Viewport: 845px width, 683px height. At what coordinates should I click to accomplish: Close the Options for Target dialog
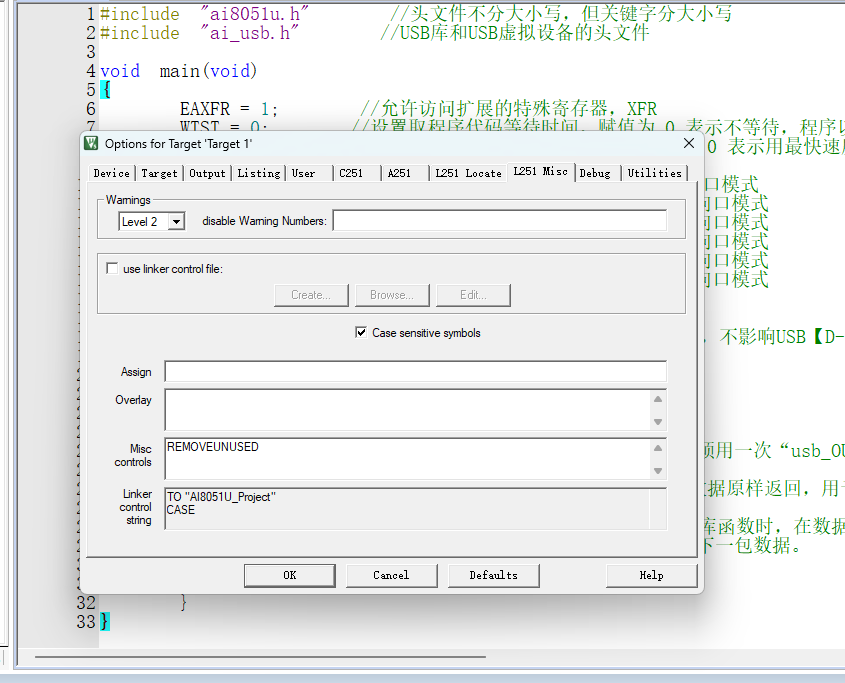coord(689,143)
